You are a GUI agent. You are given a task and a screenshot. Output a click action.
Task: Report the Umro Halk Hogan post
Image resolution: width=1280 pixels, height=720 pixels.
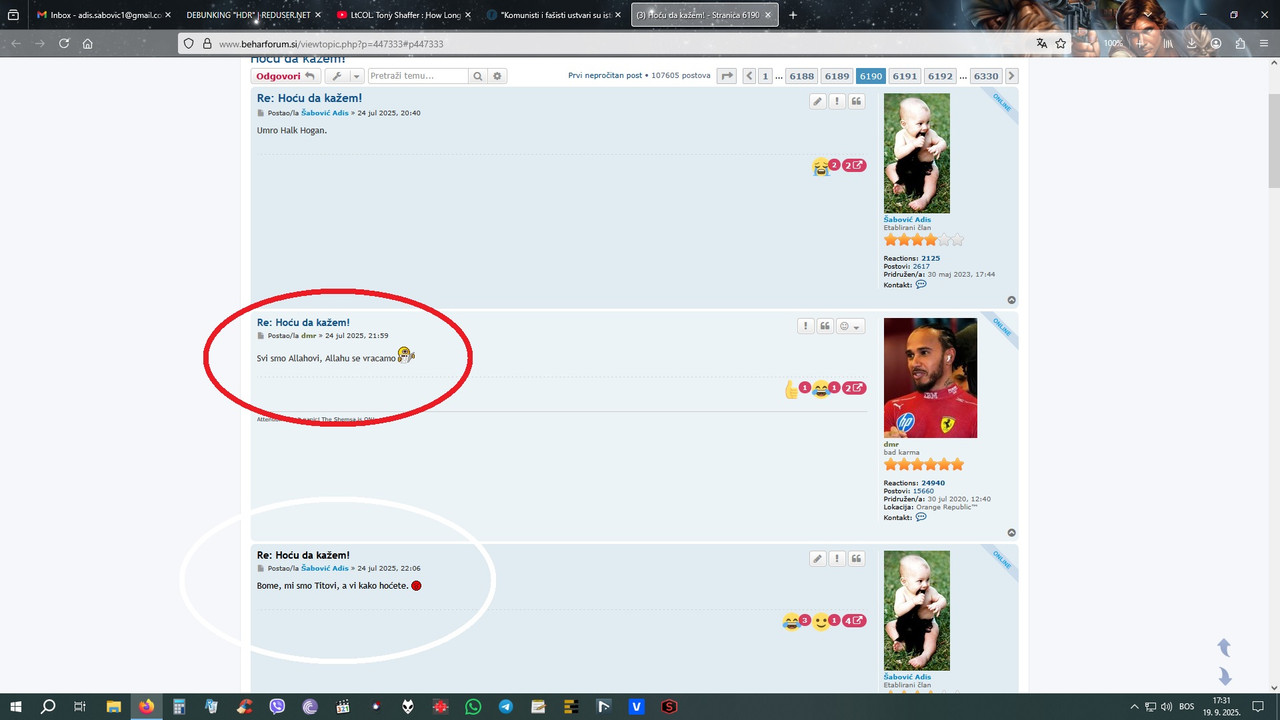pyautogui.click(x=837, y=102)
